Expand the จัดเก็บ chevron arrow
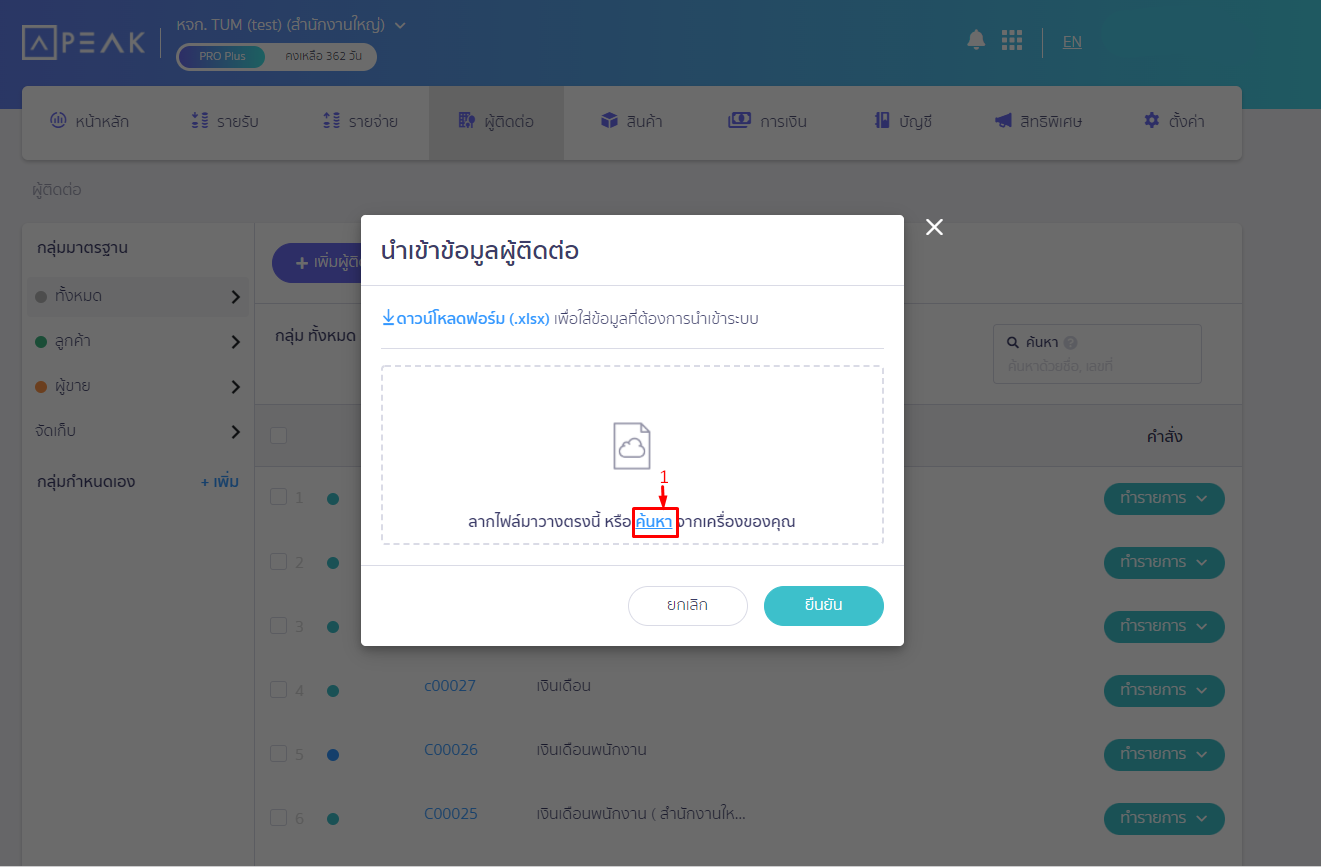1321x868 pixels. 236,432
